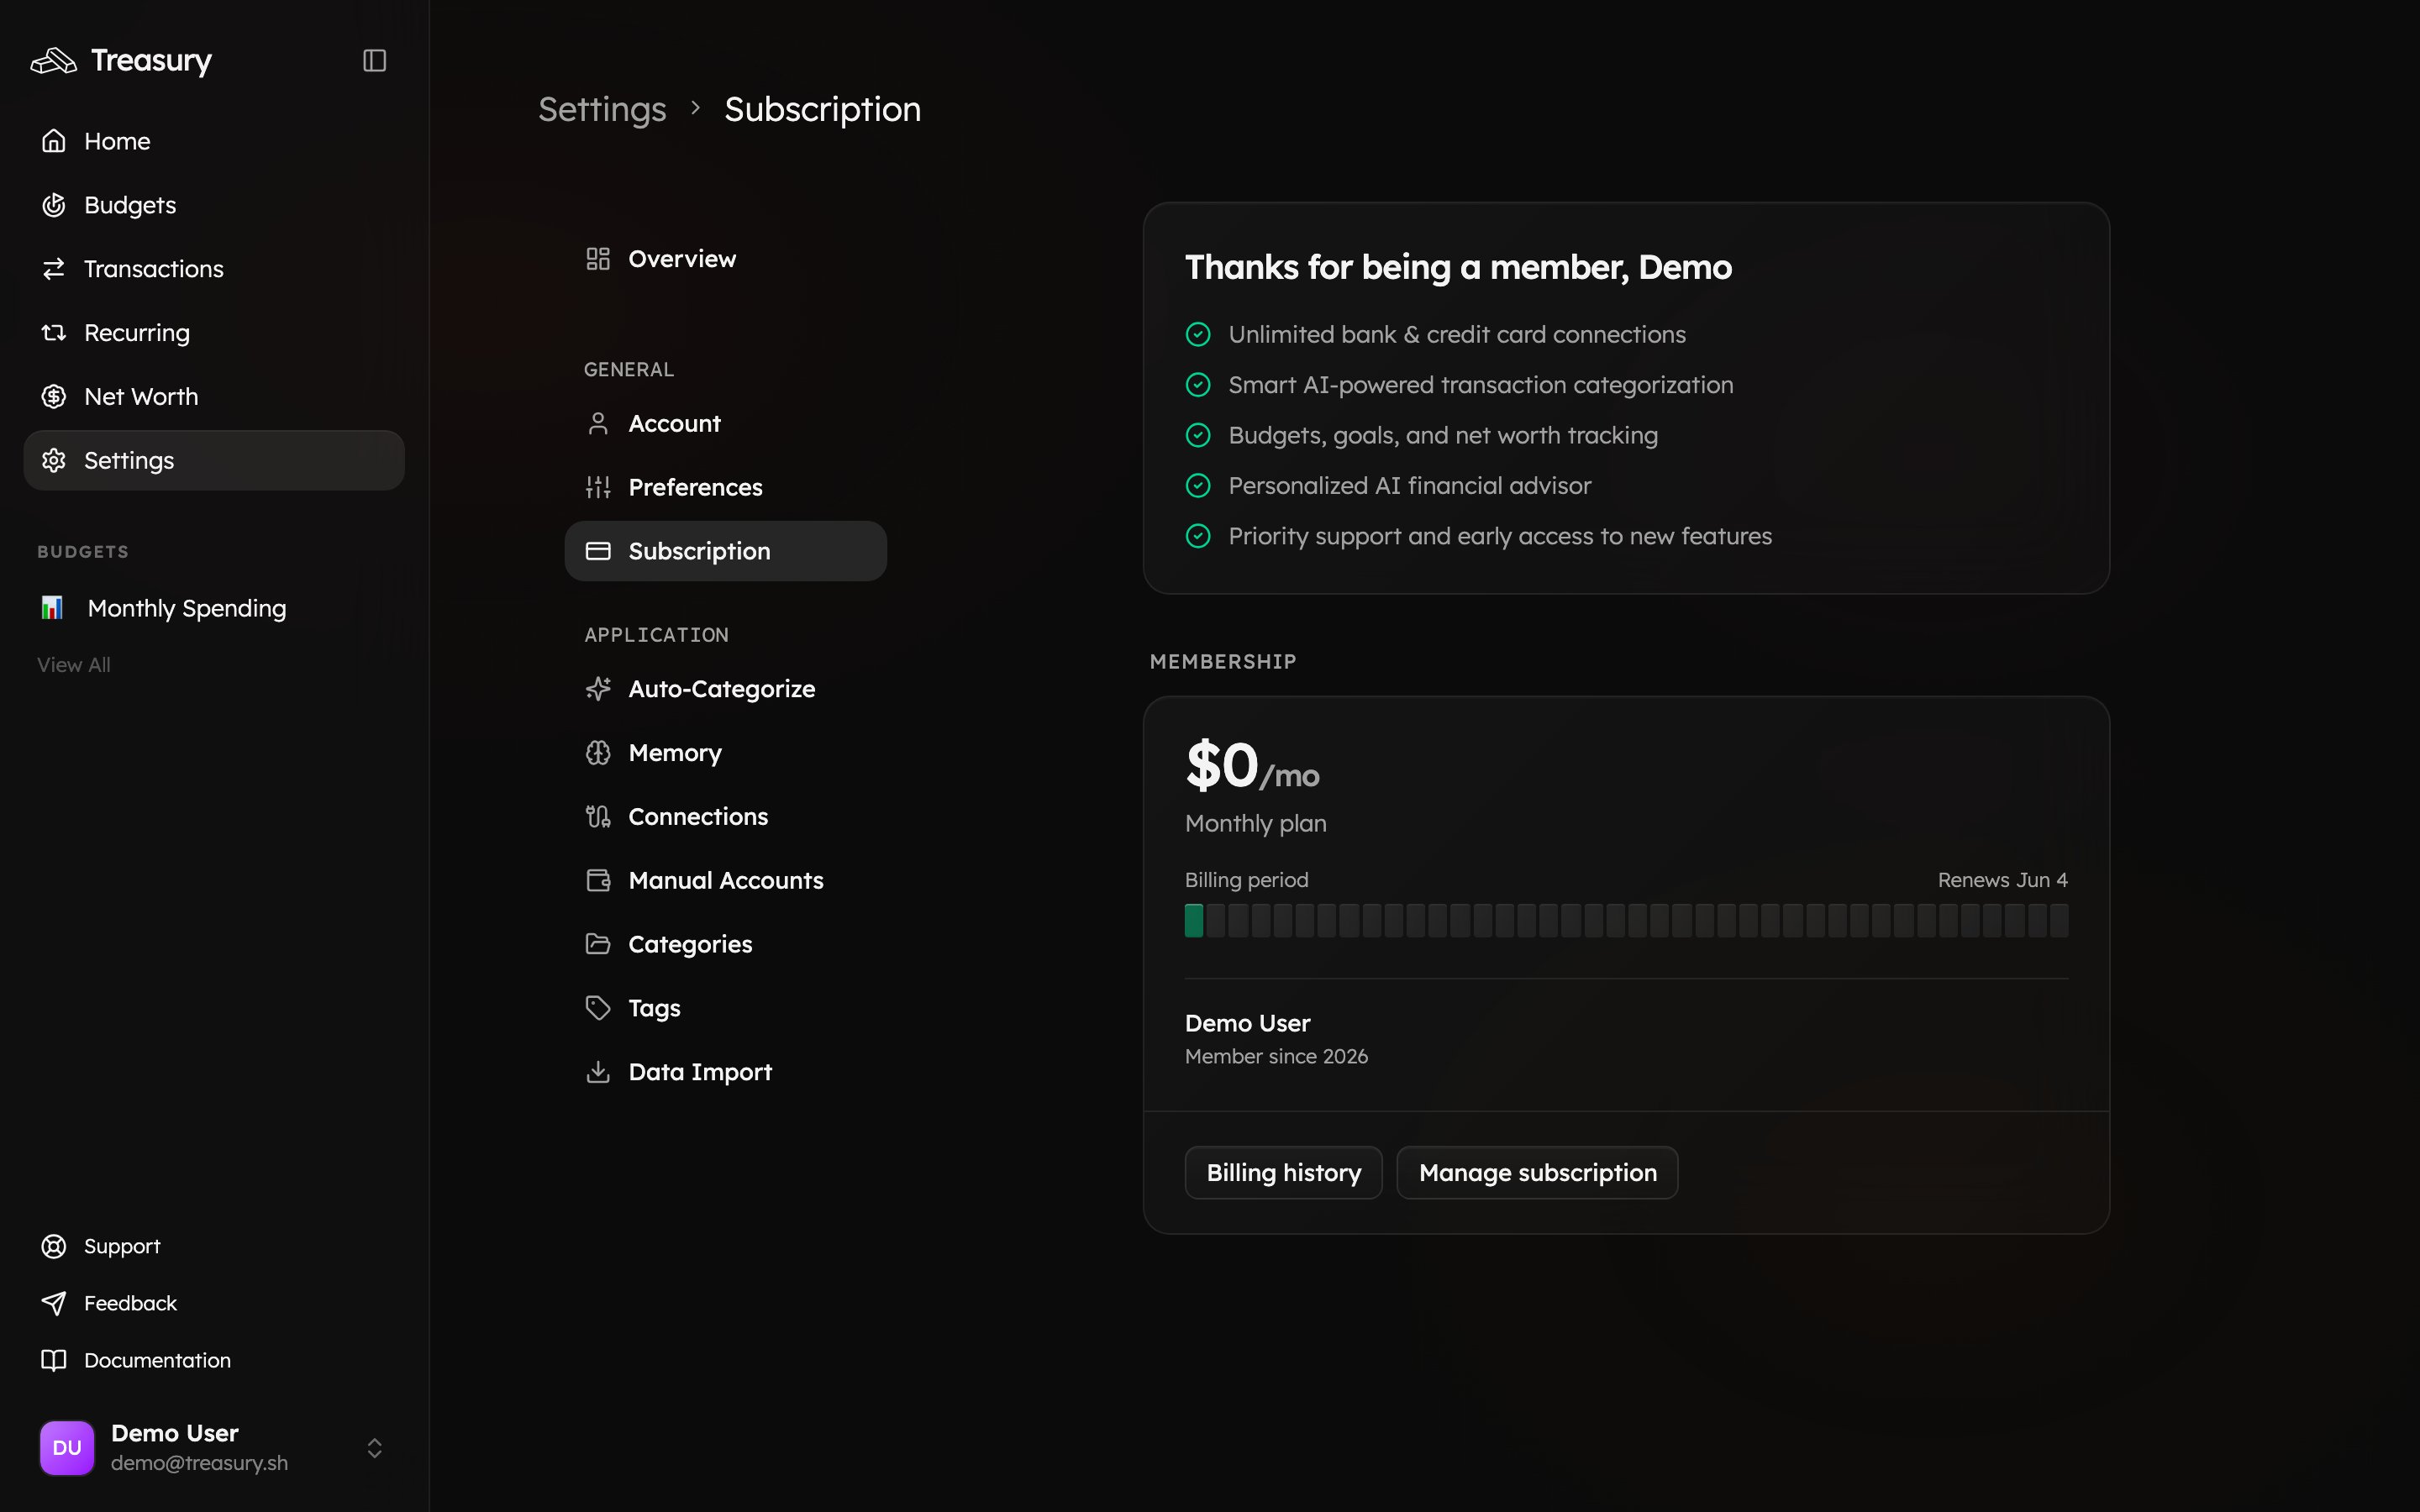Click the Recurring loop icon
This screenshot has height=1512, width=2420.
pyautogui.click(x=54, y=333)
